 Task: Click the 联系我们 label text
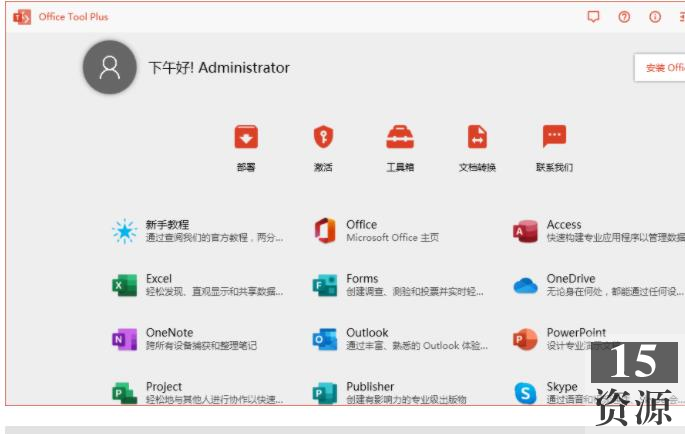554,167
